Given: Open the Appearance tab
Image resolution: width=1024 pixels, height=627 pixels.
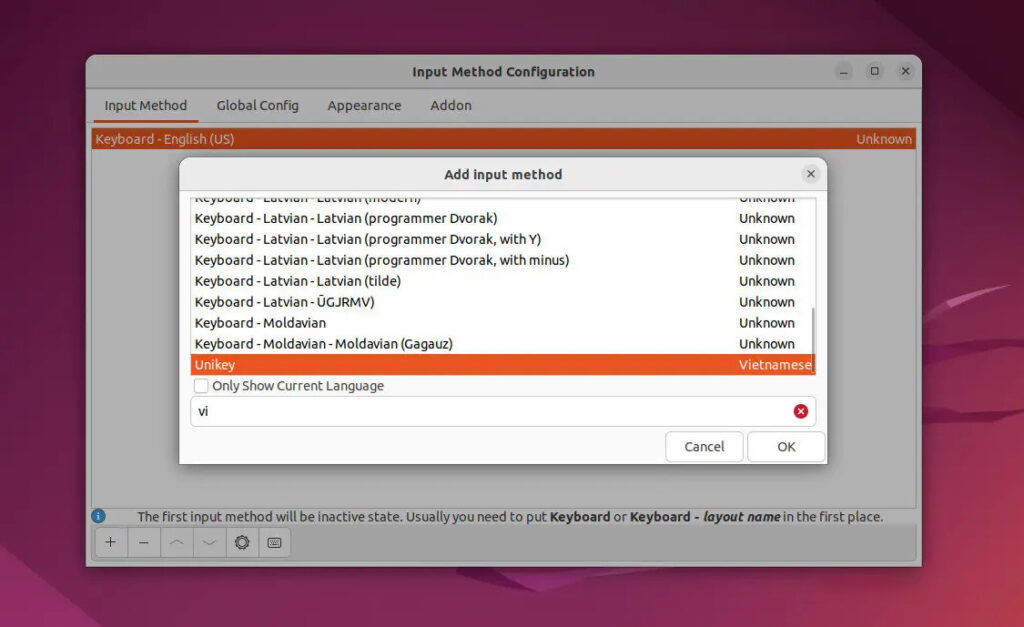Looking at the screenshot, I should pyautogui.click(x=364, y=105).
